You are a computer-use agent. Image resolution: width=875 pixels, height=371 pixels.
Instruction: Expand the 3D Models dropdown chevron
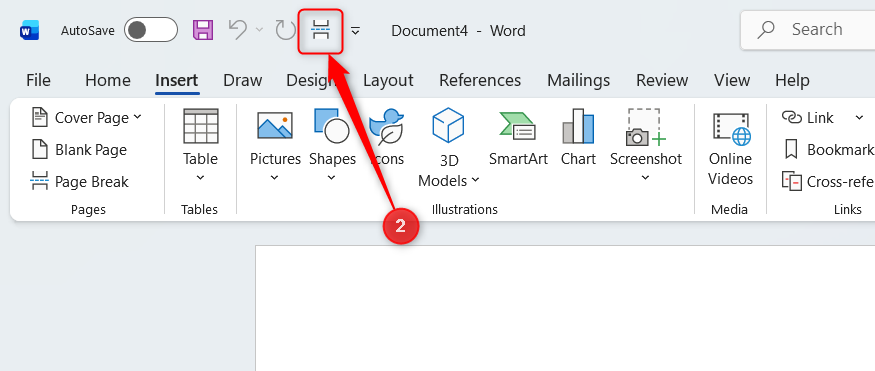(x=475, y=180)
